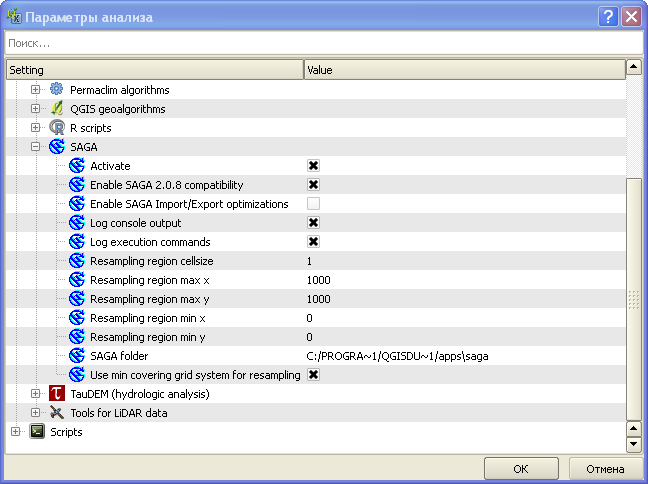Click the Permaclim algorithms gear icon

(57, 90)
